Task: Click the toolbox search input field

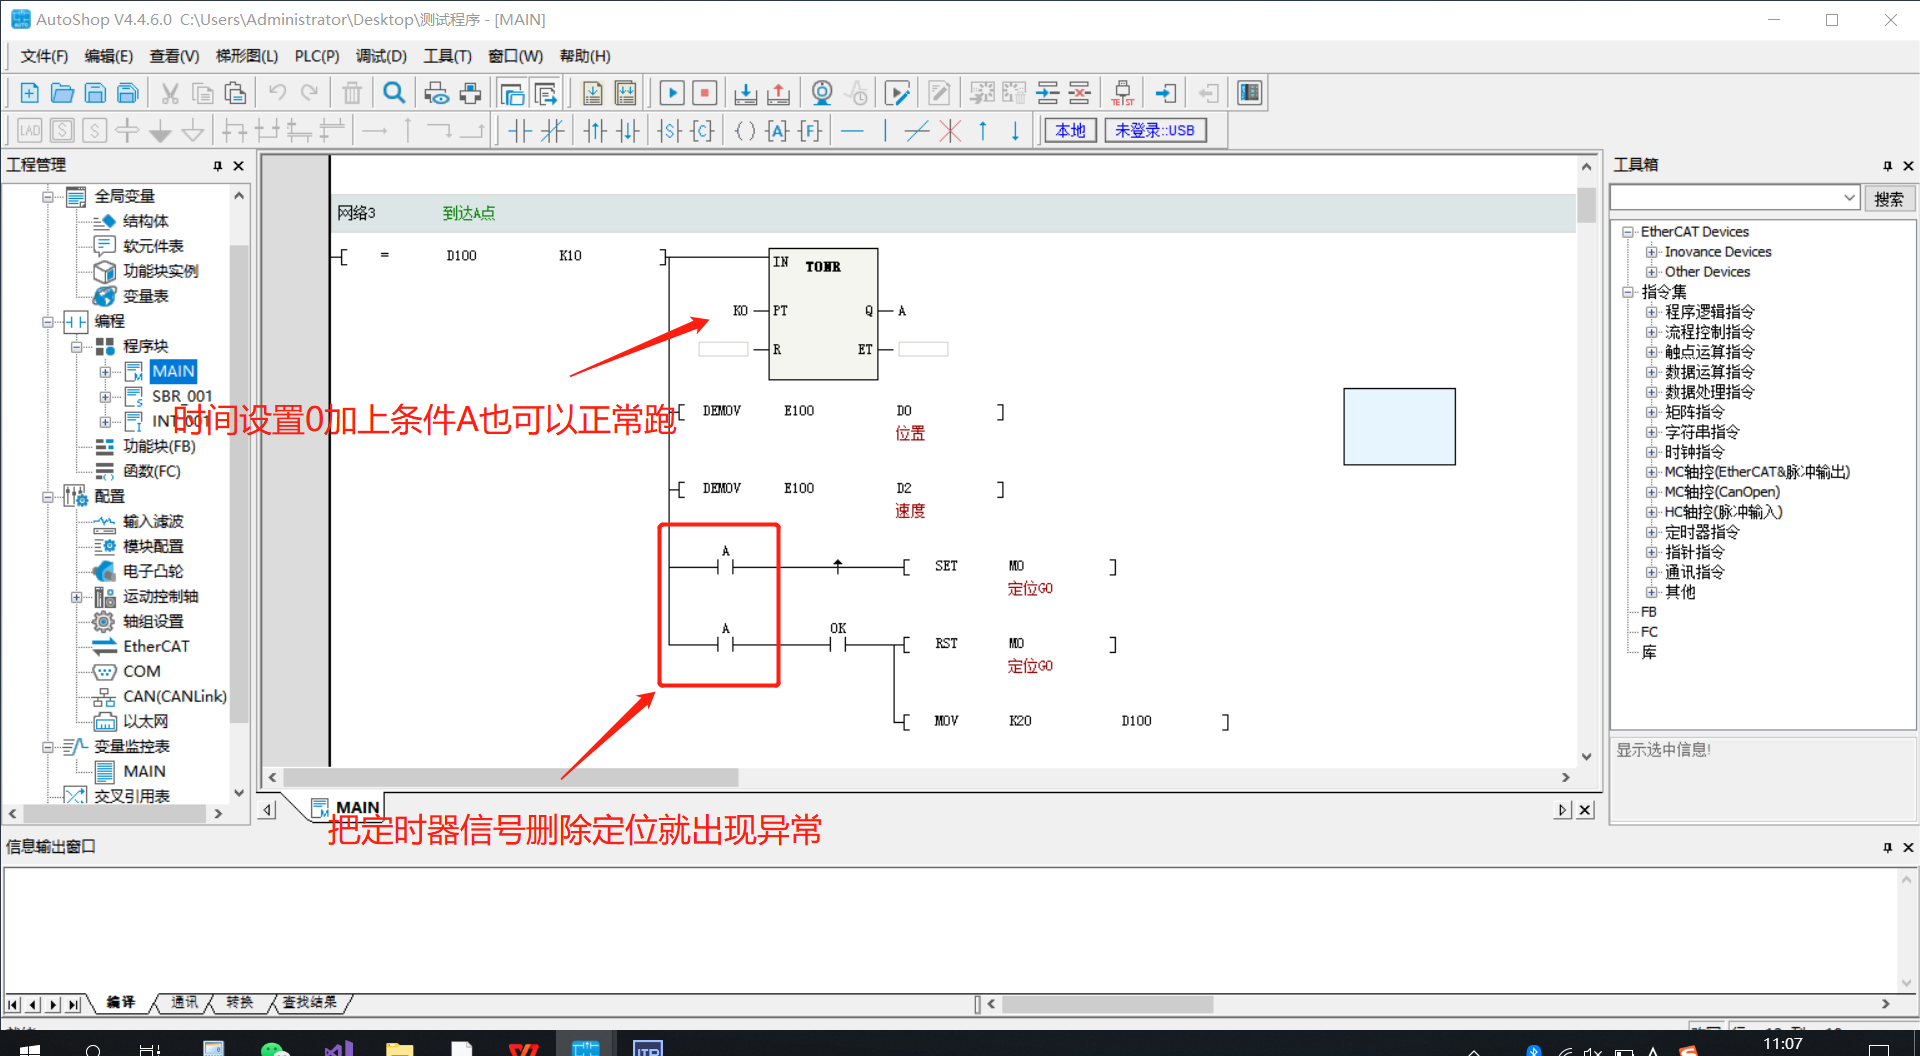Action: tap(1726, 198)
